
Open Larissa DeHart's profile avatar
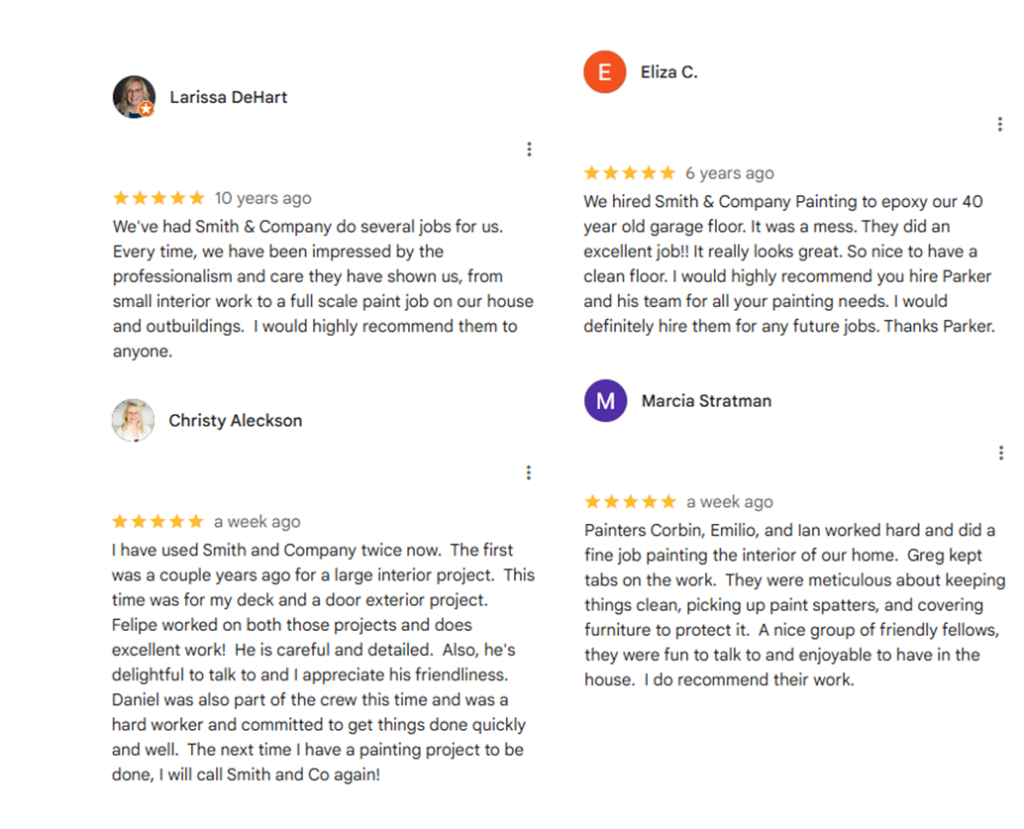tap(134, 97)
